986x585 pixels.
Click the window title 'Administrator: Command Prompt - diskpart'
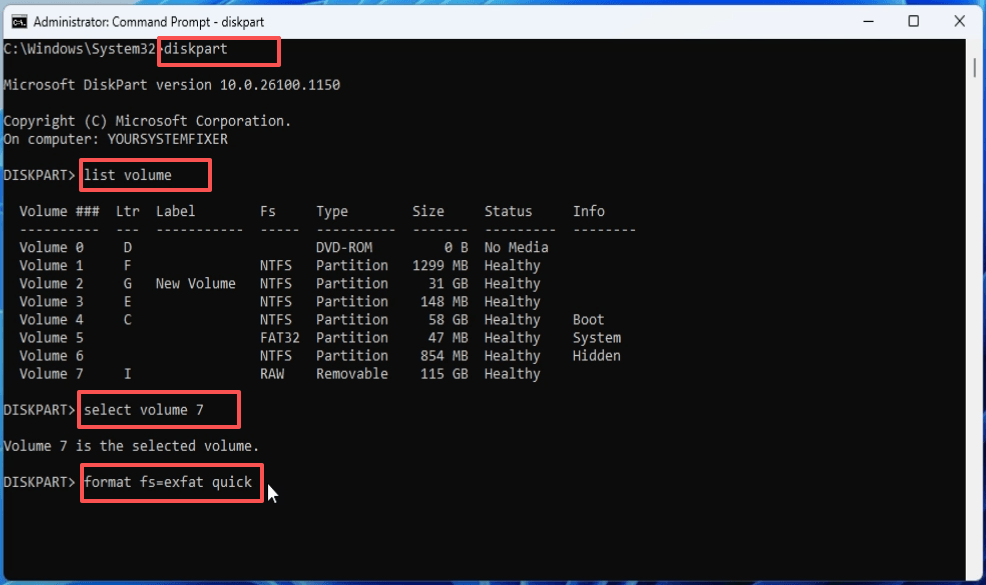pos(148,22)
